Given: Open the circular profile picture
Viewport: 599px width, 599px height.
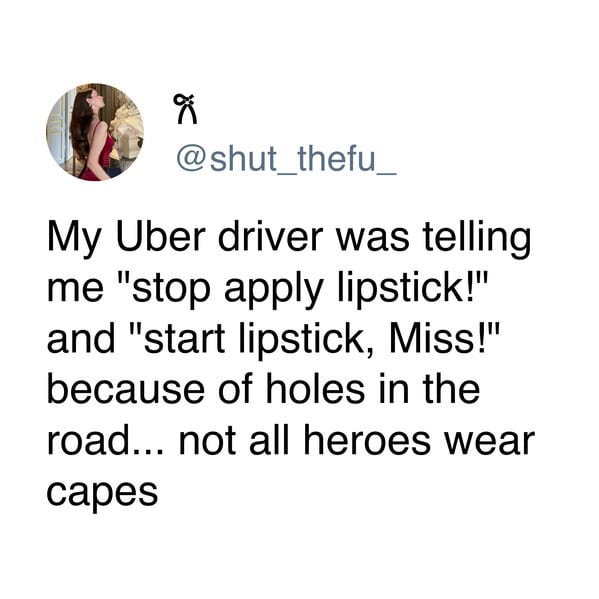Looking at the screenshot, I should [95, 132].
